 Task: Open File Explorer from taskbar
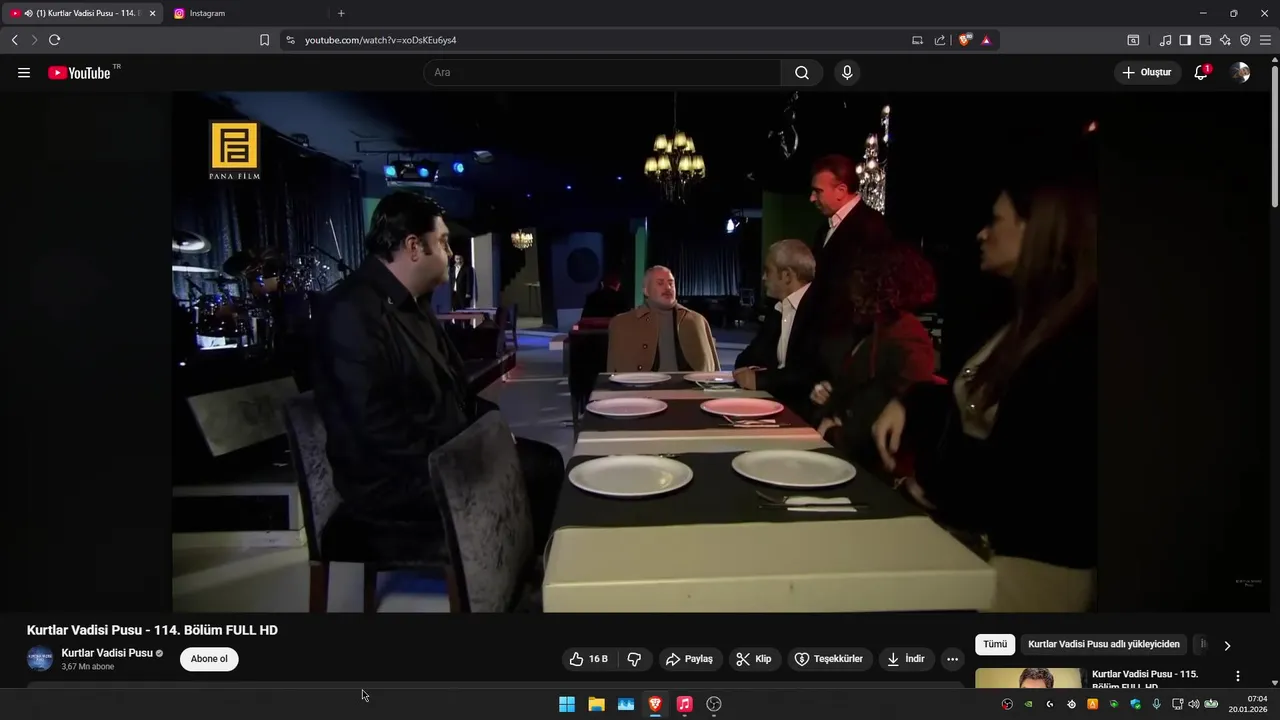click(x=596, y=704)
